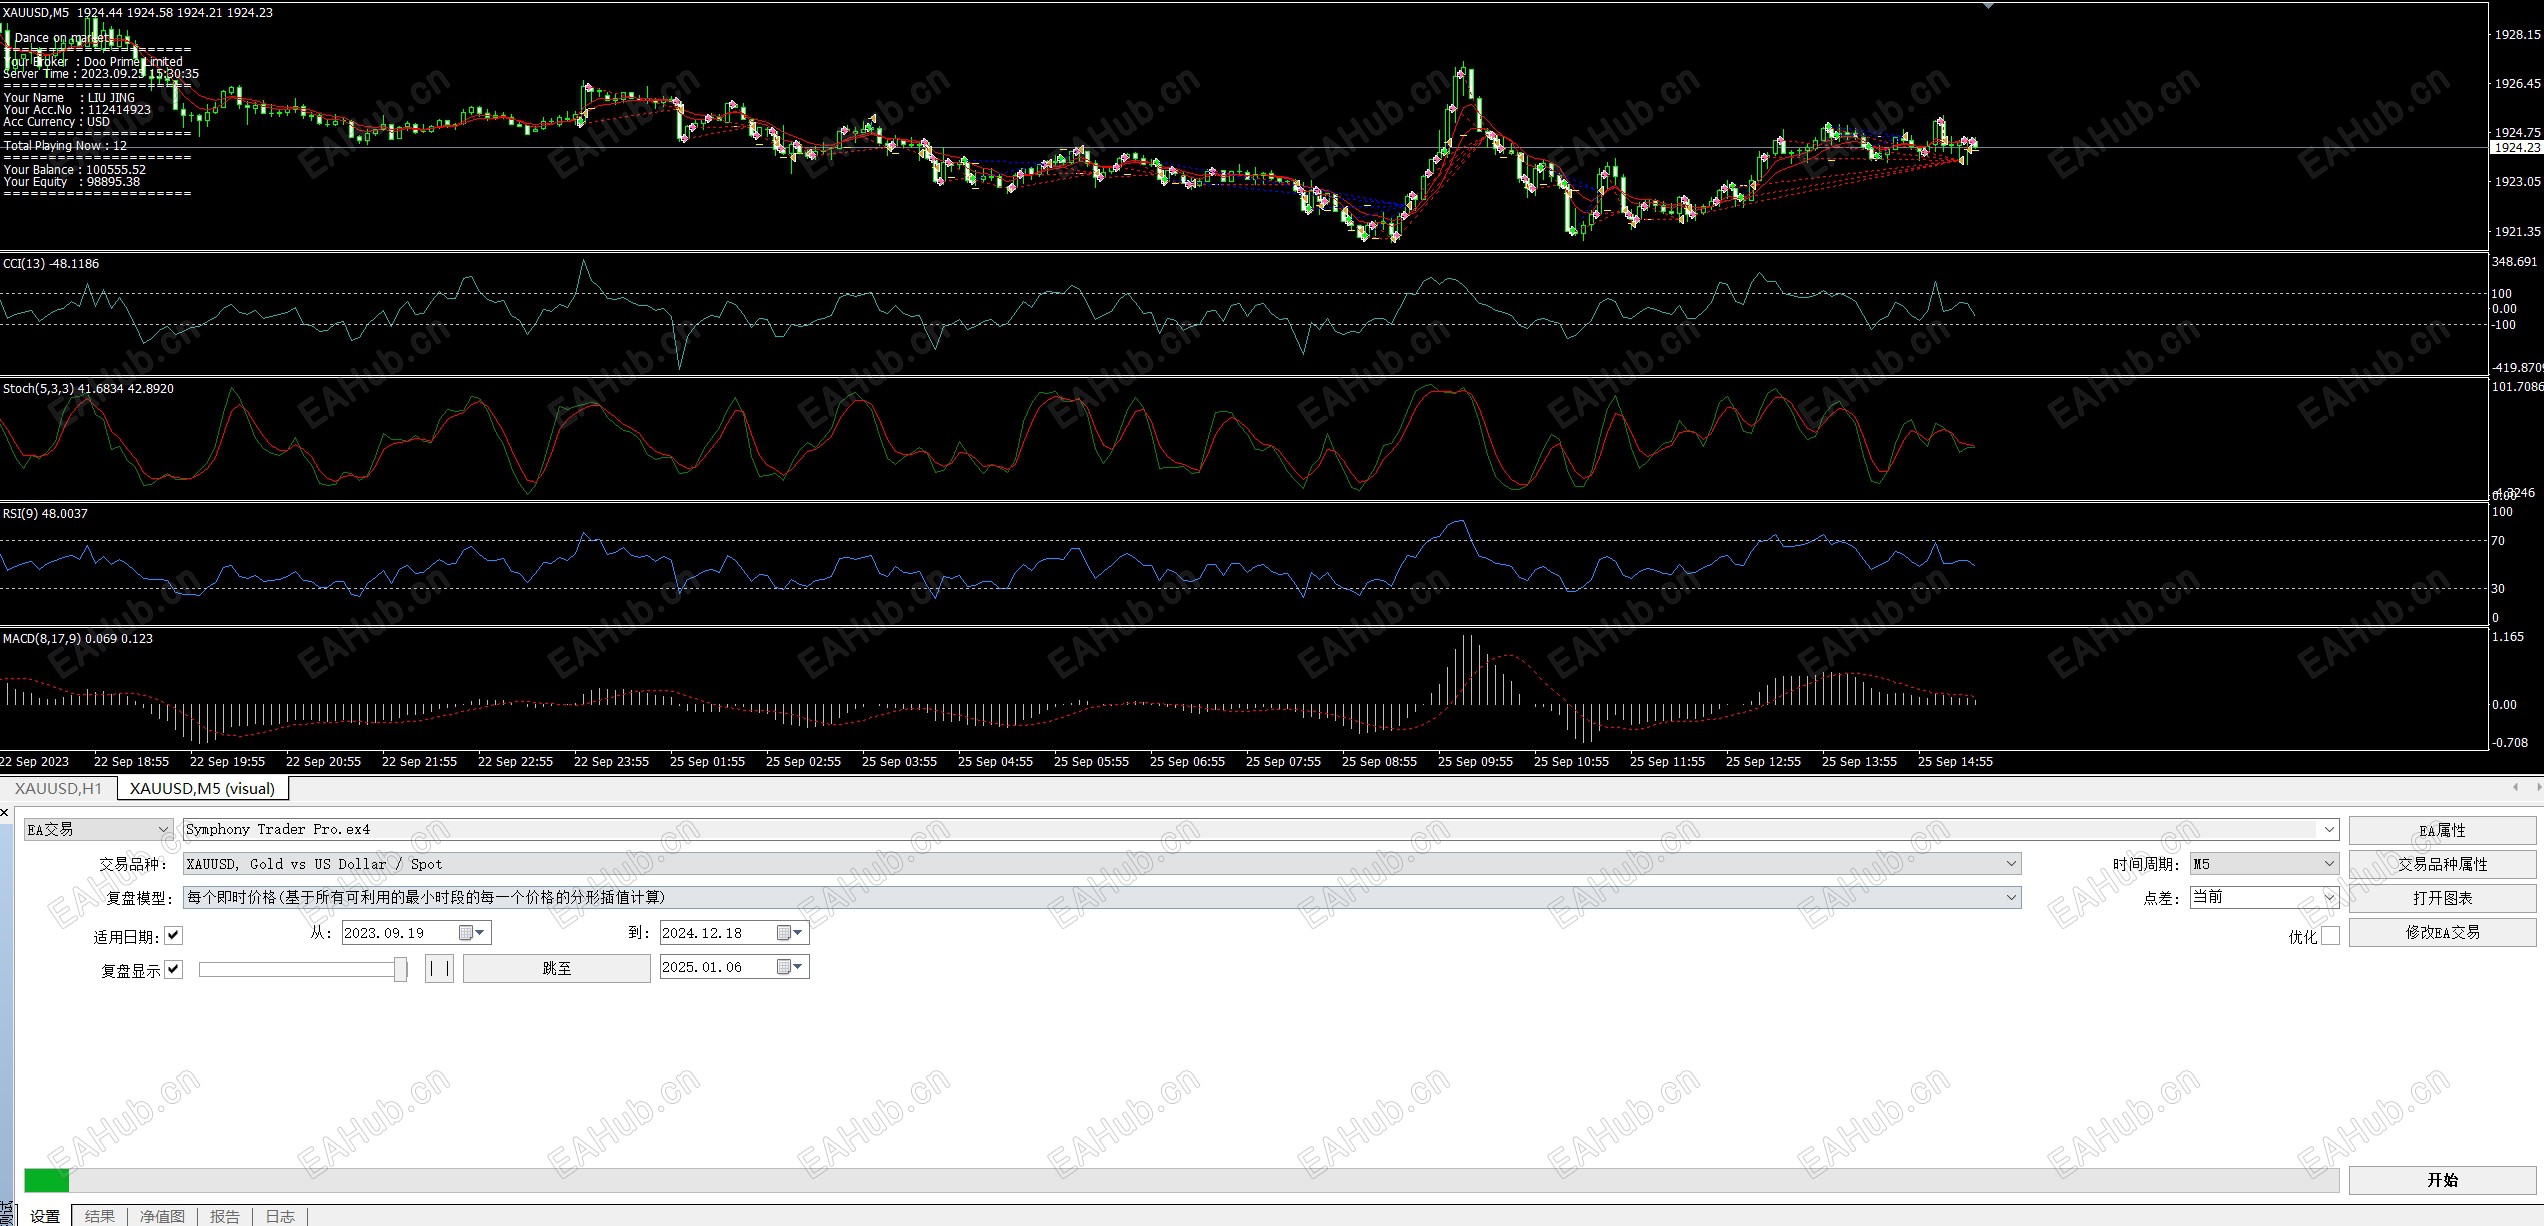
Task: Open the 净值图 equity graph tab
Action: pyautogui.click(x=162, y=1216)
